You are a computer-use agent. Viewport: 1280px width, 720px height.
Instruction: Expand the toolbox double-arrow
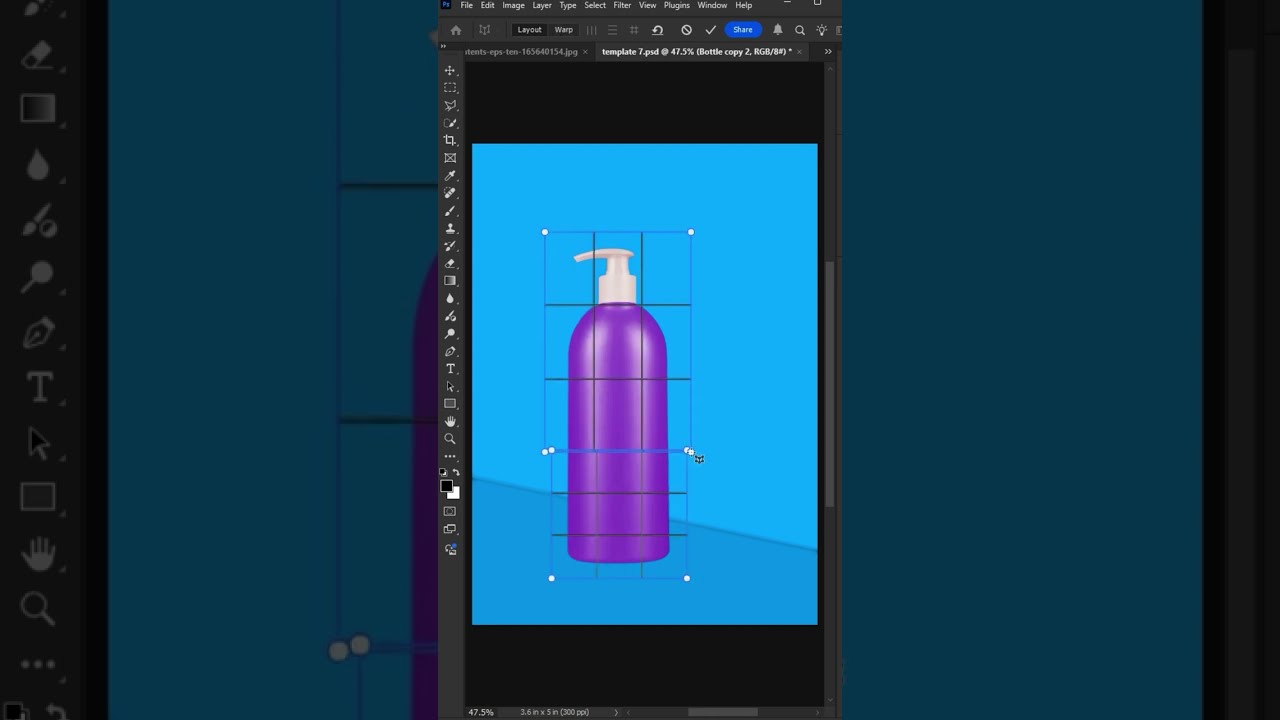point(443,46)
